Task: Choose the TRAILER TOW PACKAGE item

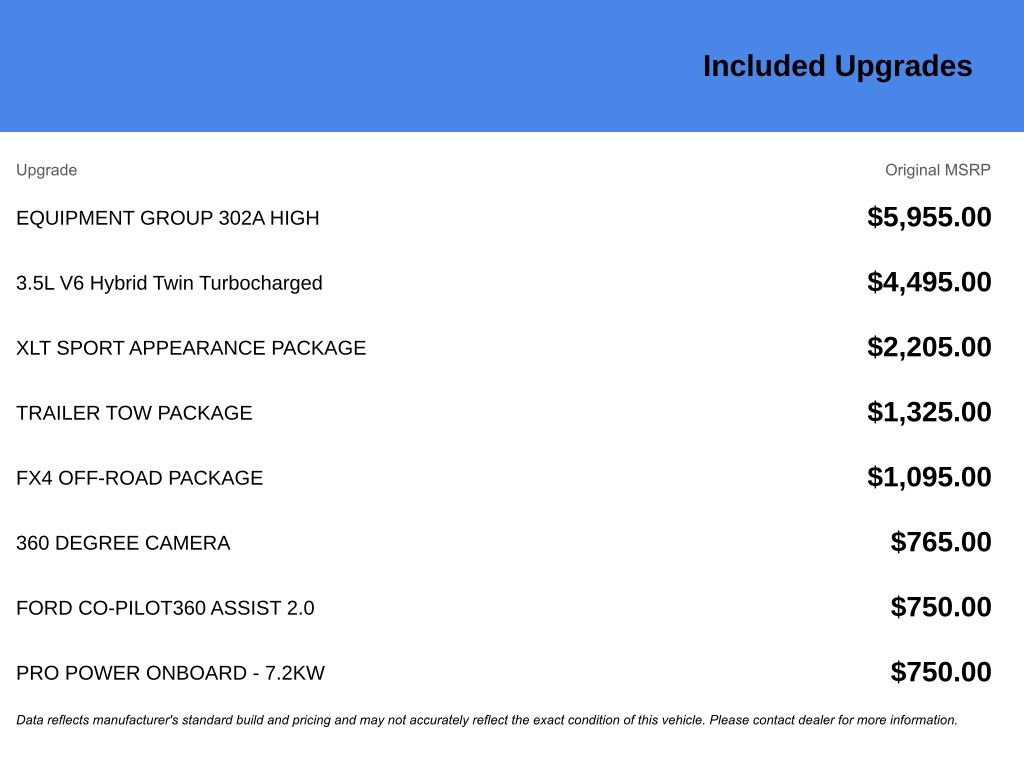Action: 134,413
